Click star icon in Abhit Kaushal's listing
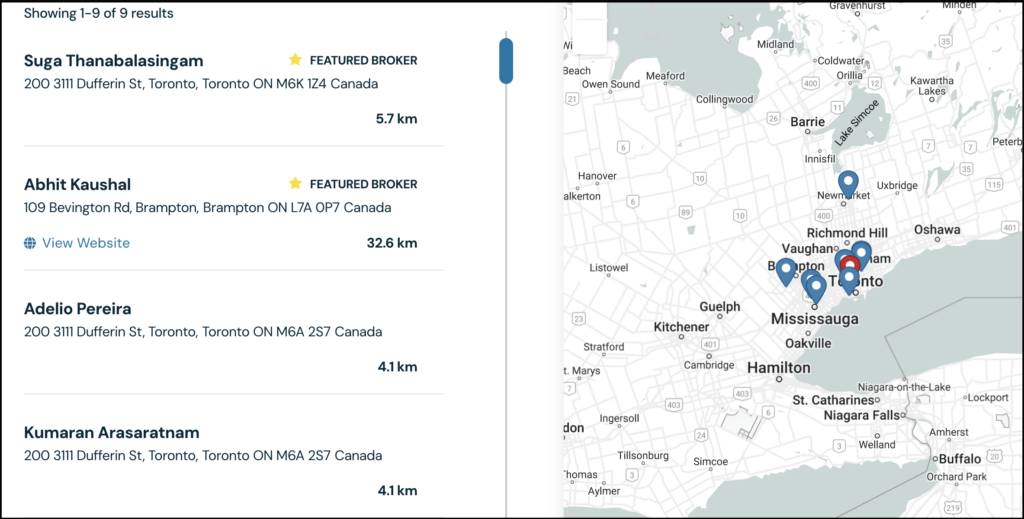The width and height of the screenshot is (1024, 519). click(295, 184)
